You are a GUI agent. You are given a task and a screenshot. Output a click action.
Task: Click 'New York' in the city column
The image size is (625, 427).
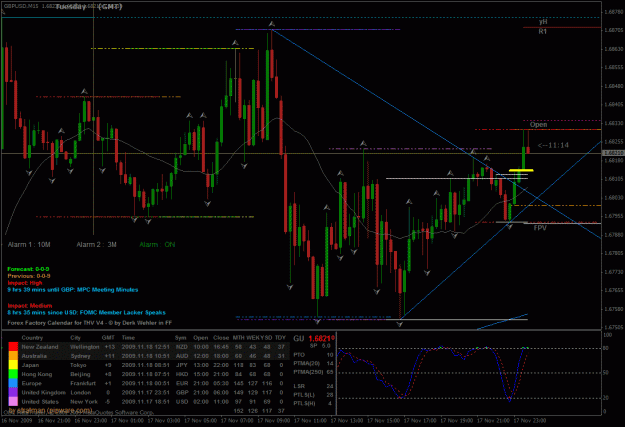(84, 401)
